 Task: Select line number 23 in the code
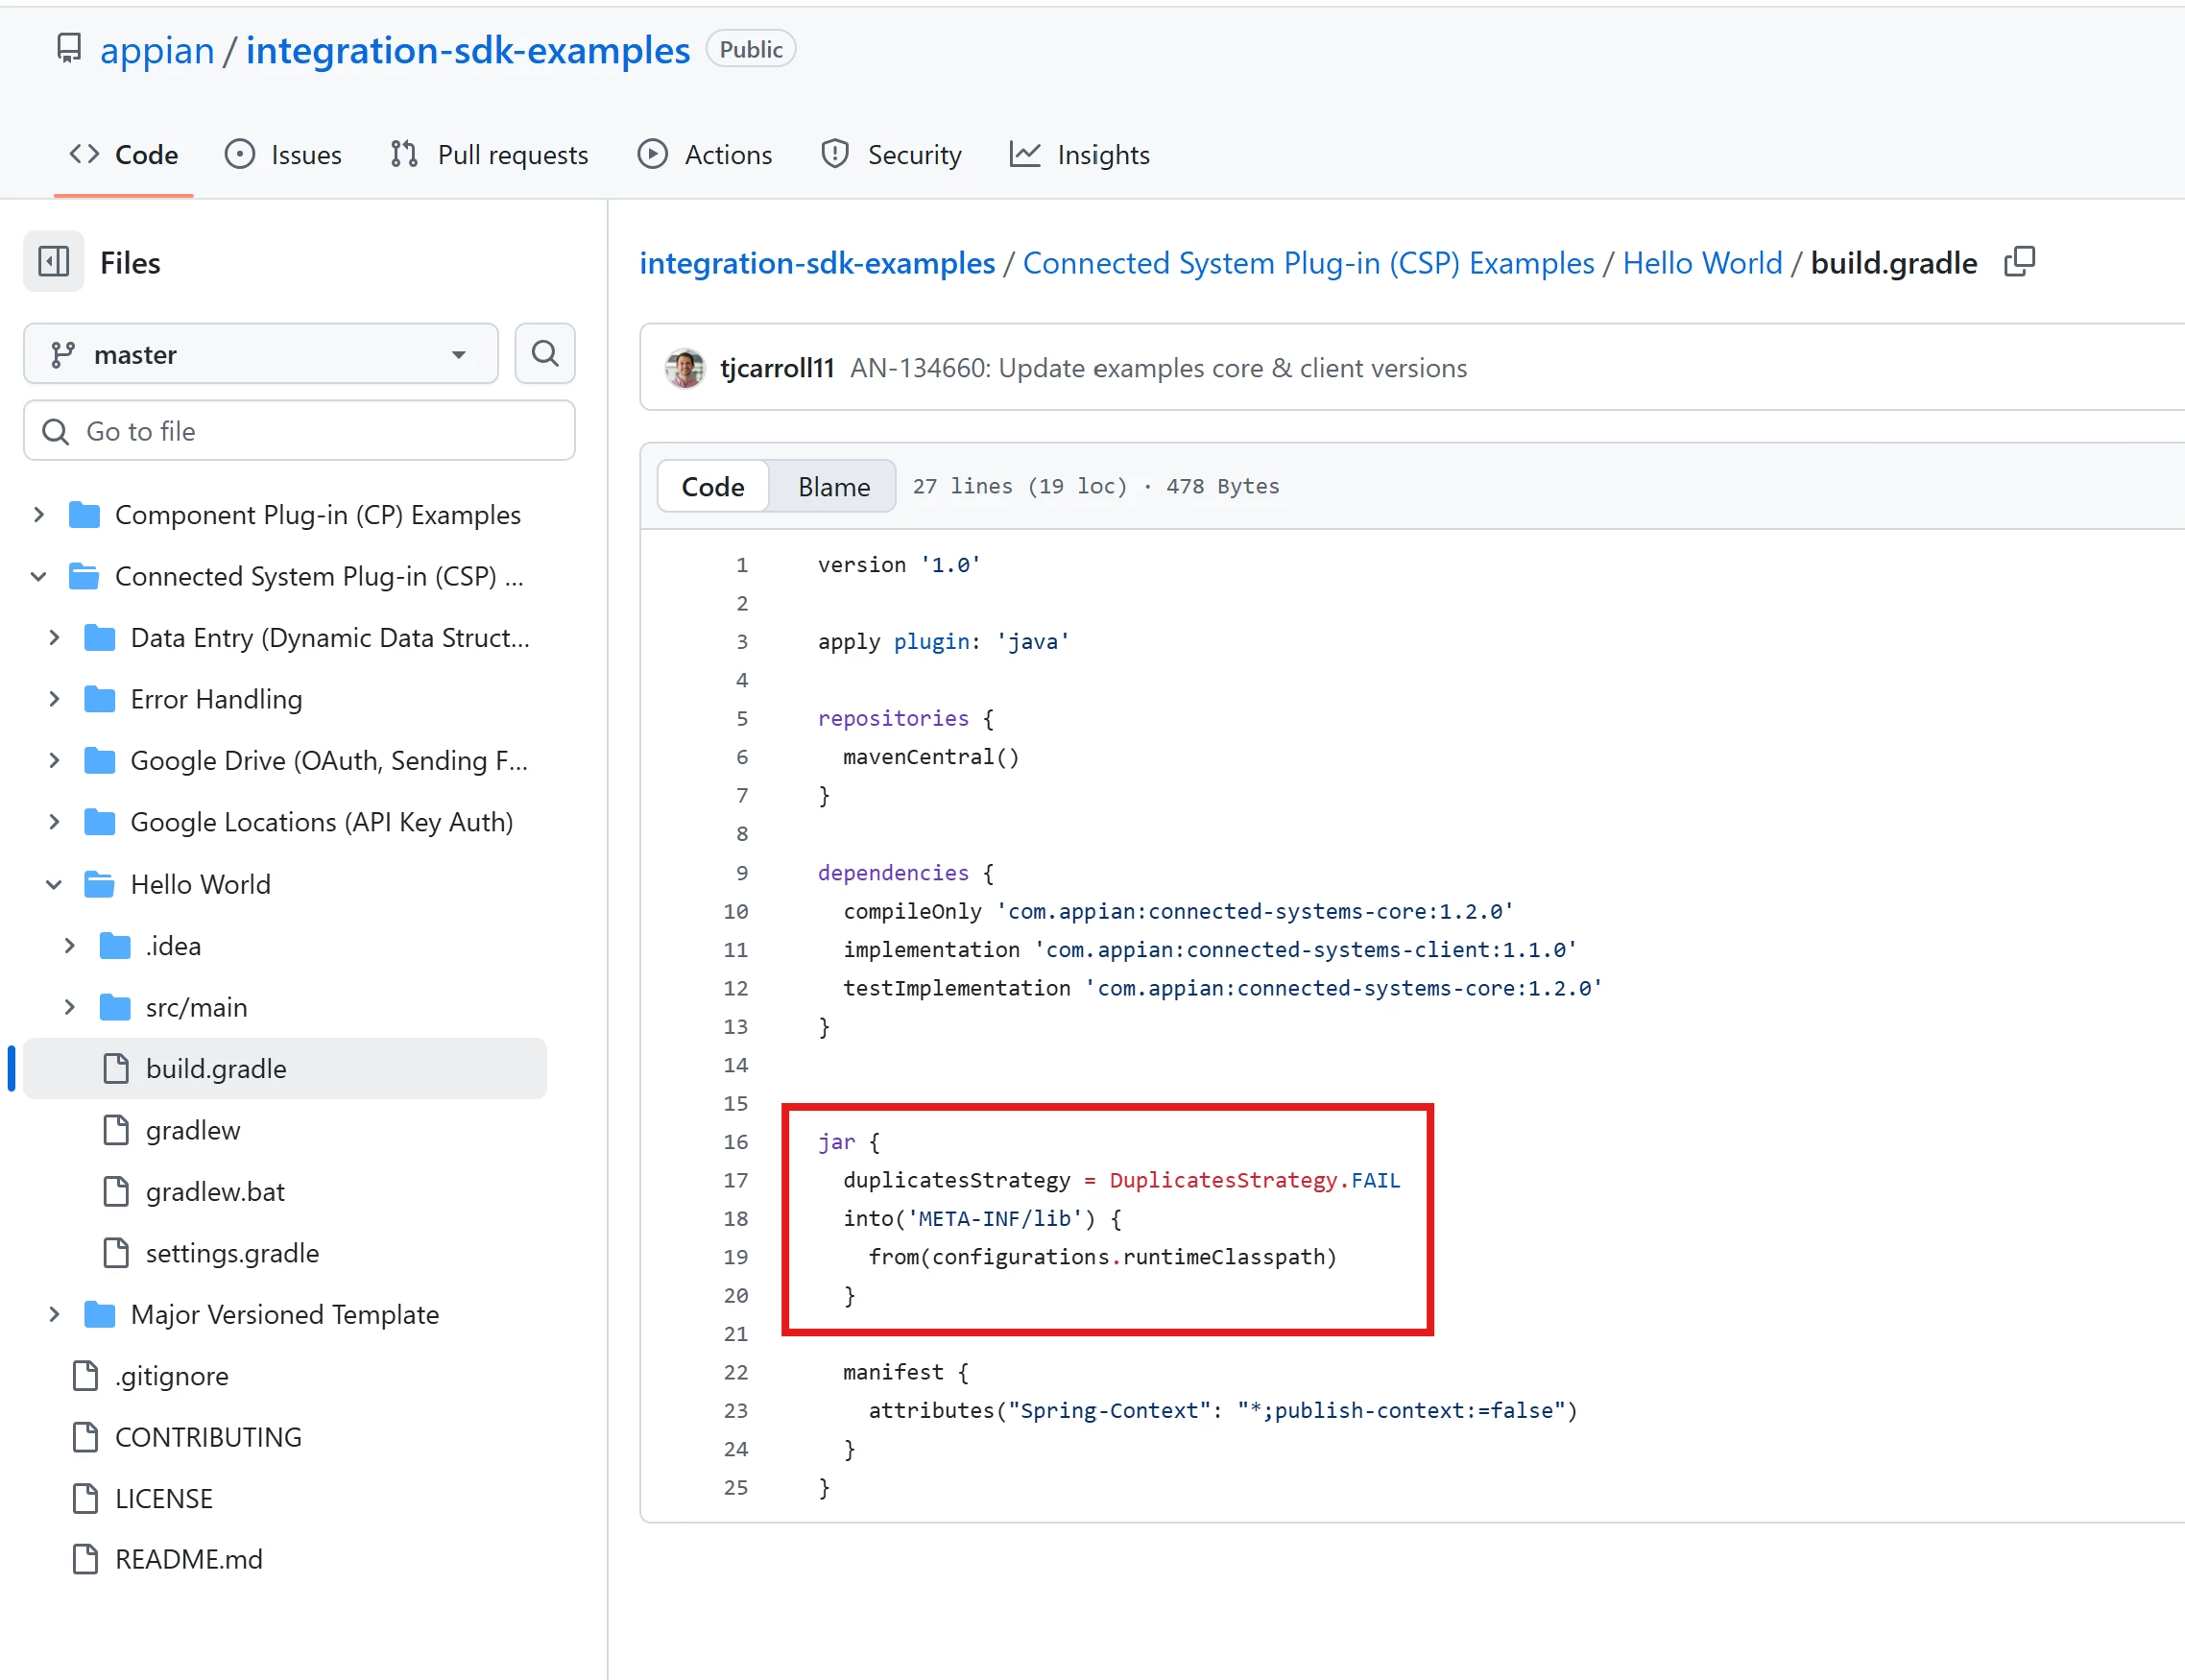(736, 1411)
